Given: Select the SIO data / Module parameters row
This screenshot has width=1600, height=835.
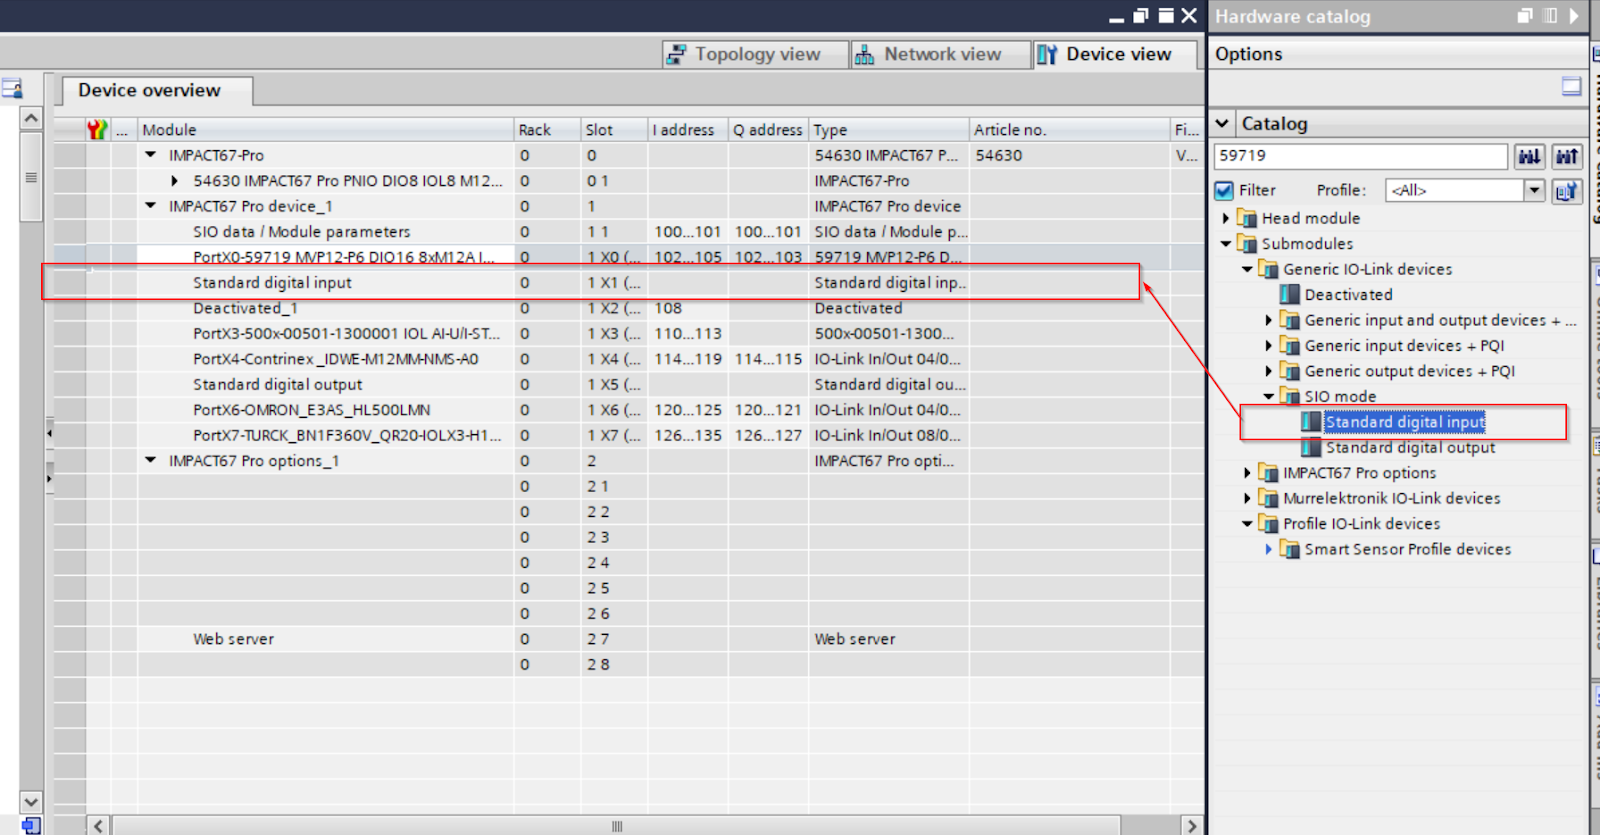Looking at the screenshot, I should coord(628,231).
